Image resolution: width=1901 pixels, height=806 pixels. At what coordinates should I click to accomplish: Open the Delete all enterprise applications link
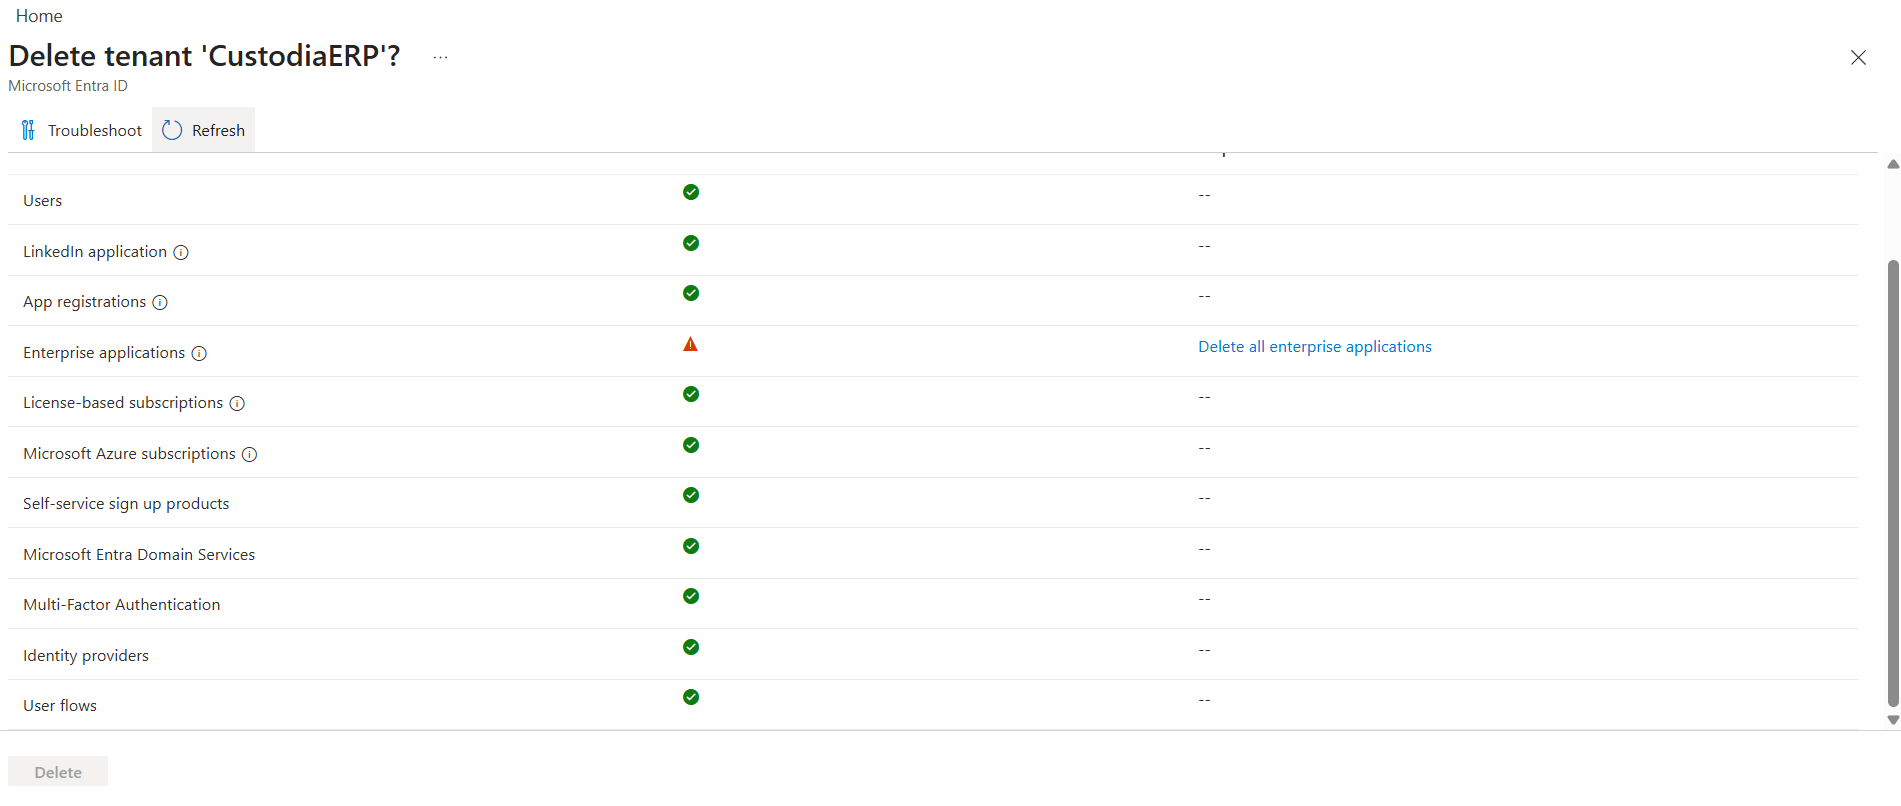point(1315,347)
